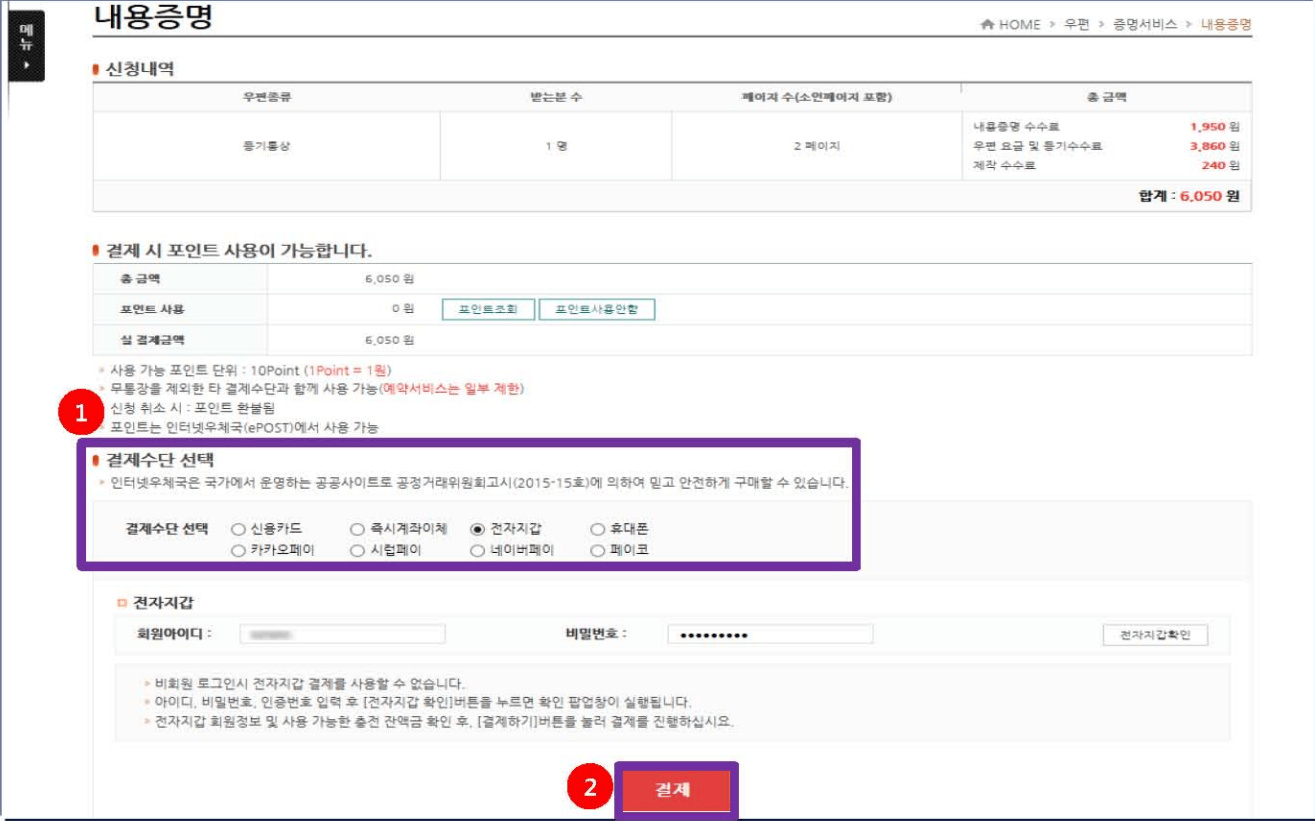Open the 메뉴 side tab

pos(26,48)
